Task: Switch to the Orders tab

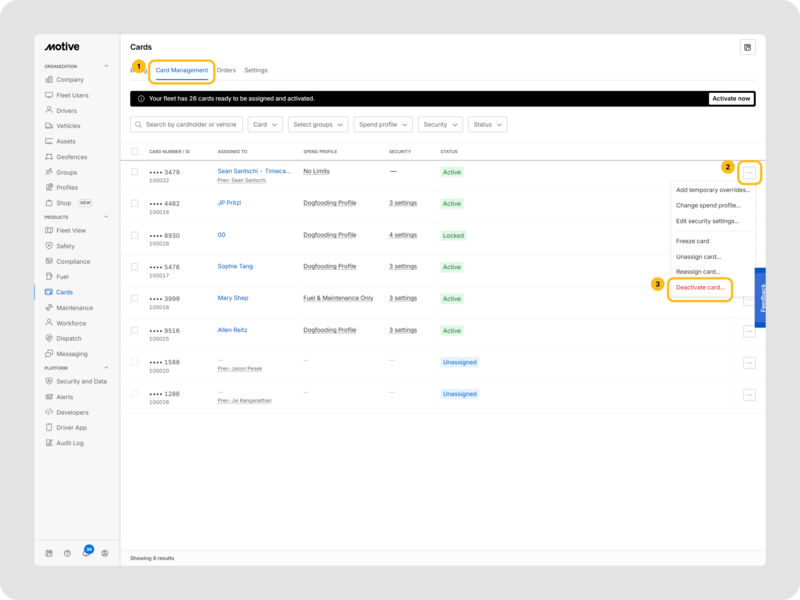Action: click(226, 70)
